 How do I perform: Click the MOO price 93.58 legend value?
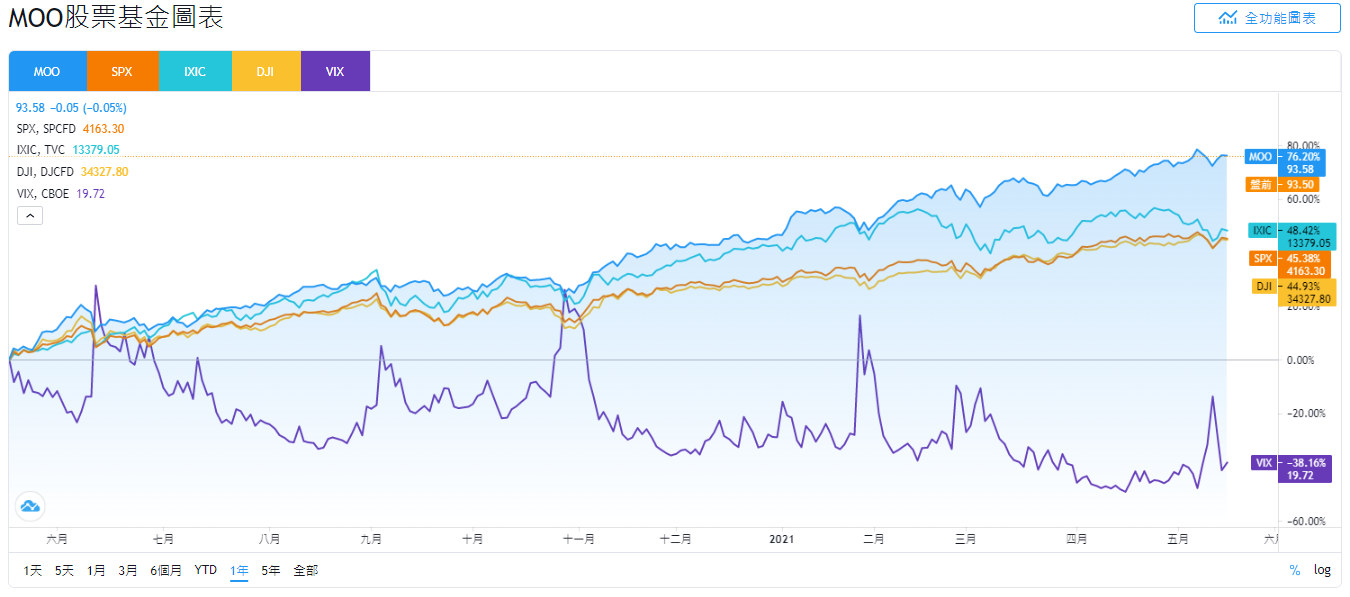(x=30, y=107)
